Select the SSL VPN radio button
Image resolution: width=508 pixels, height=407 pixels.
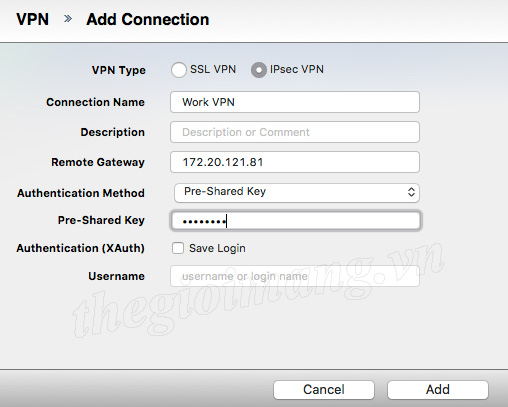tap(179, 70)
